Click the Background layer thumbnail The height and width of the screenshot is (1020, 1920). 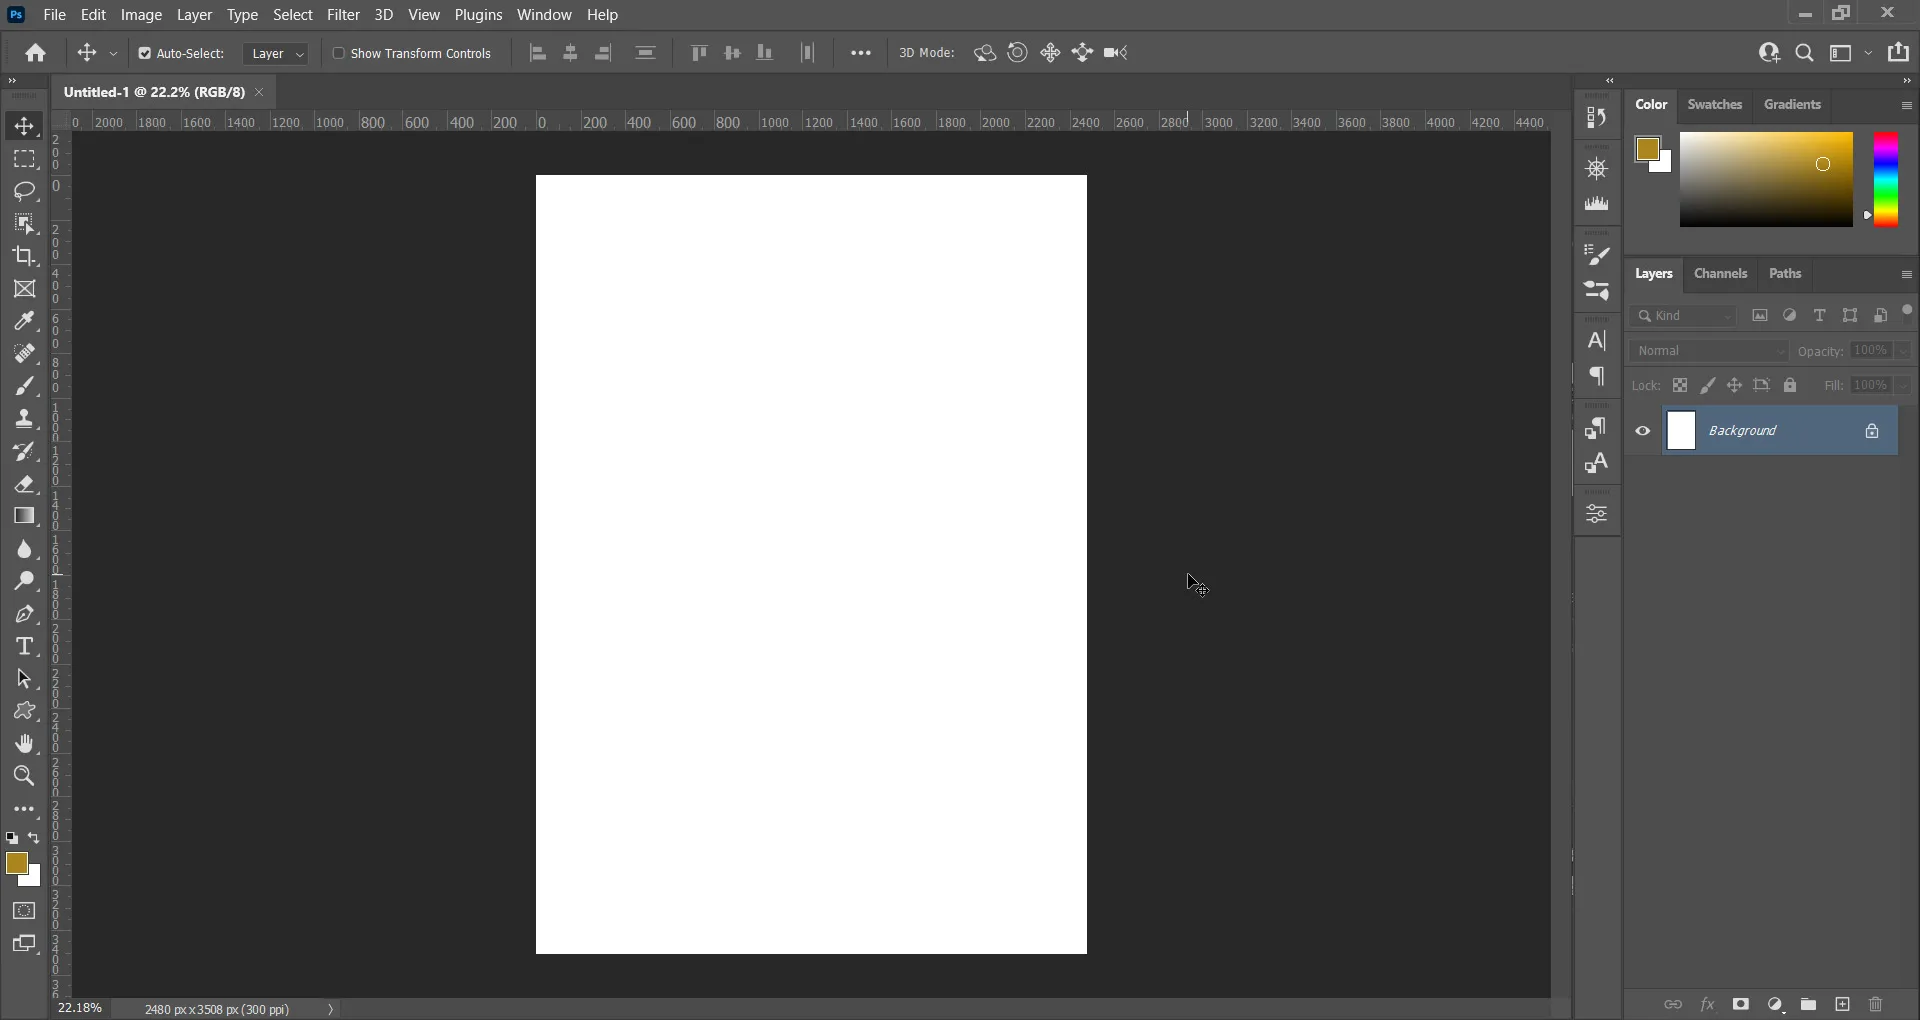1682,431
